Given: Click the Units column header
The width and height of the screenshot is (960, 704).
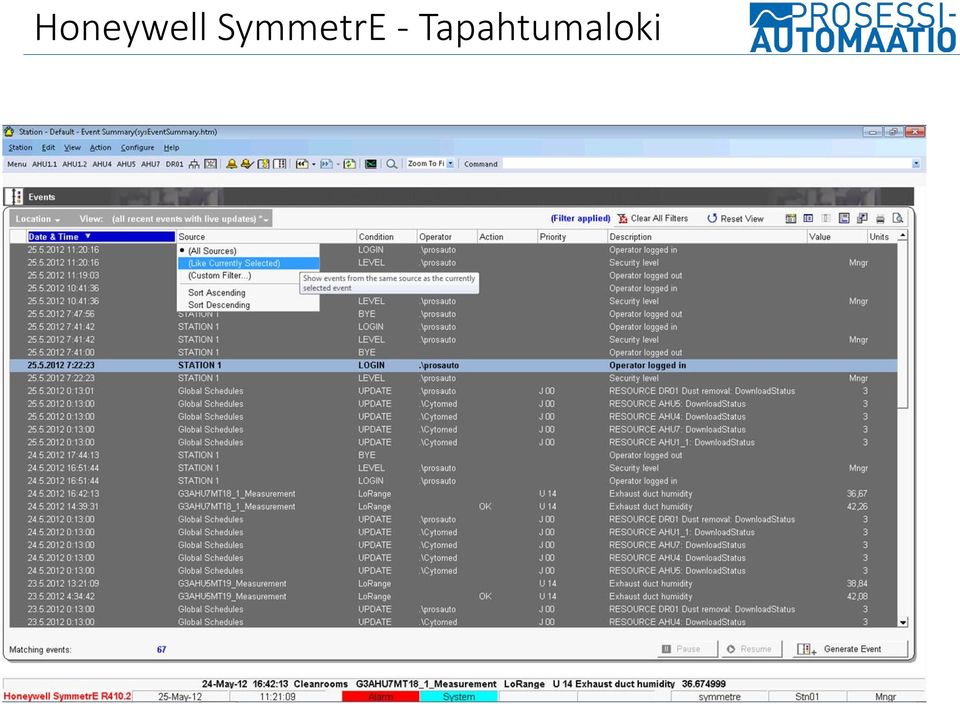Looking at the screenshot, I should (882, 237).
